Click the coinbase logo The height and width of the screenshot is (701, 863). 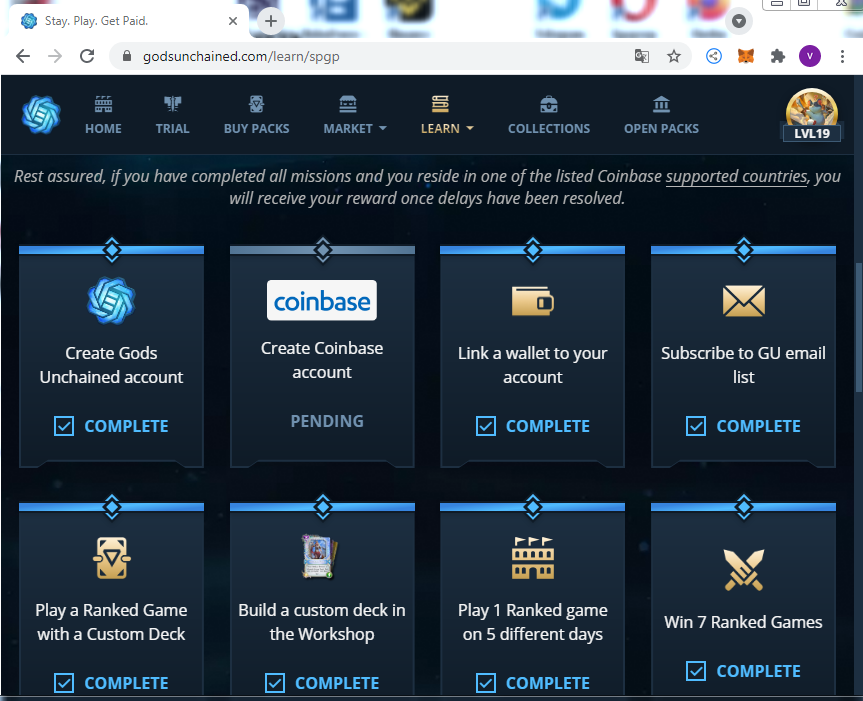coord(322,300)
